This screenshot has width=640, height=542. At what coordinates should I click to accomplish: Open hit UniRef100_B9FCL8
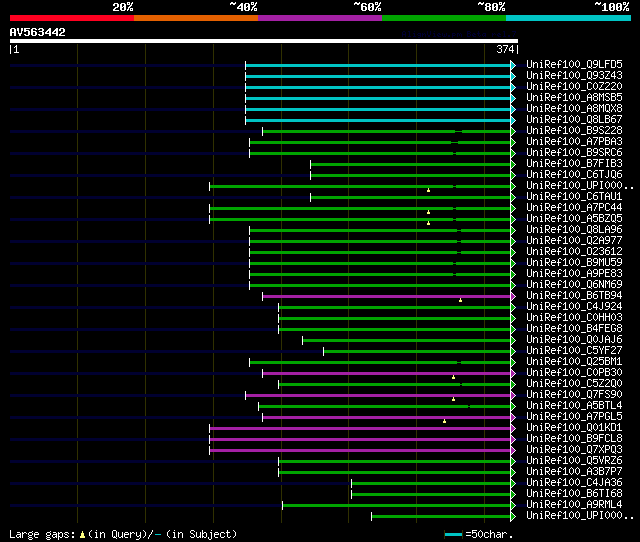tap(574, 439)
